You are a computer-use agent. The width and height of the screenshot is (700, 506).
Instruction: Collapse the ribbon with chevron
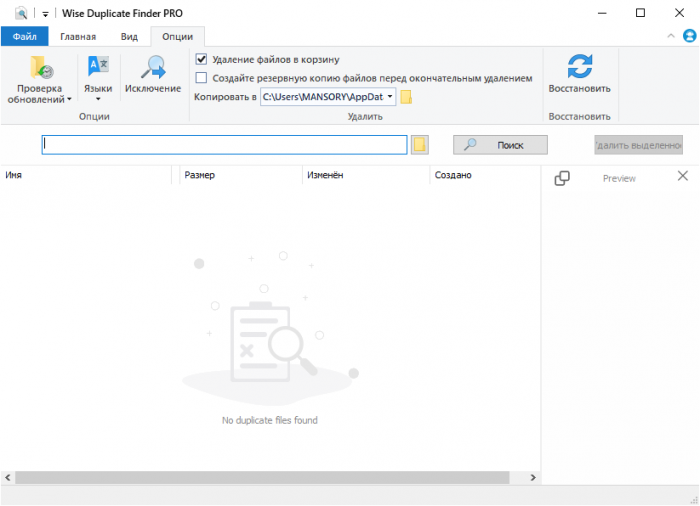[x=671, y=36]
